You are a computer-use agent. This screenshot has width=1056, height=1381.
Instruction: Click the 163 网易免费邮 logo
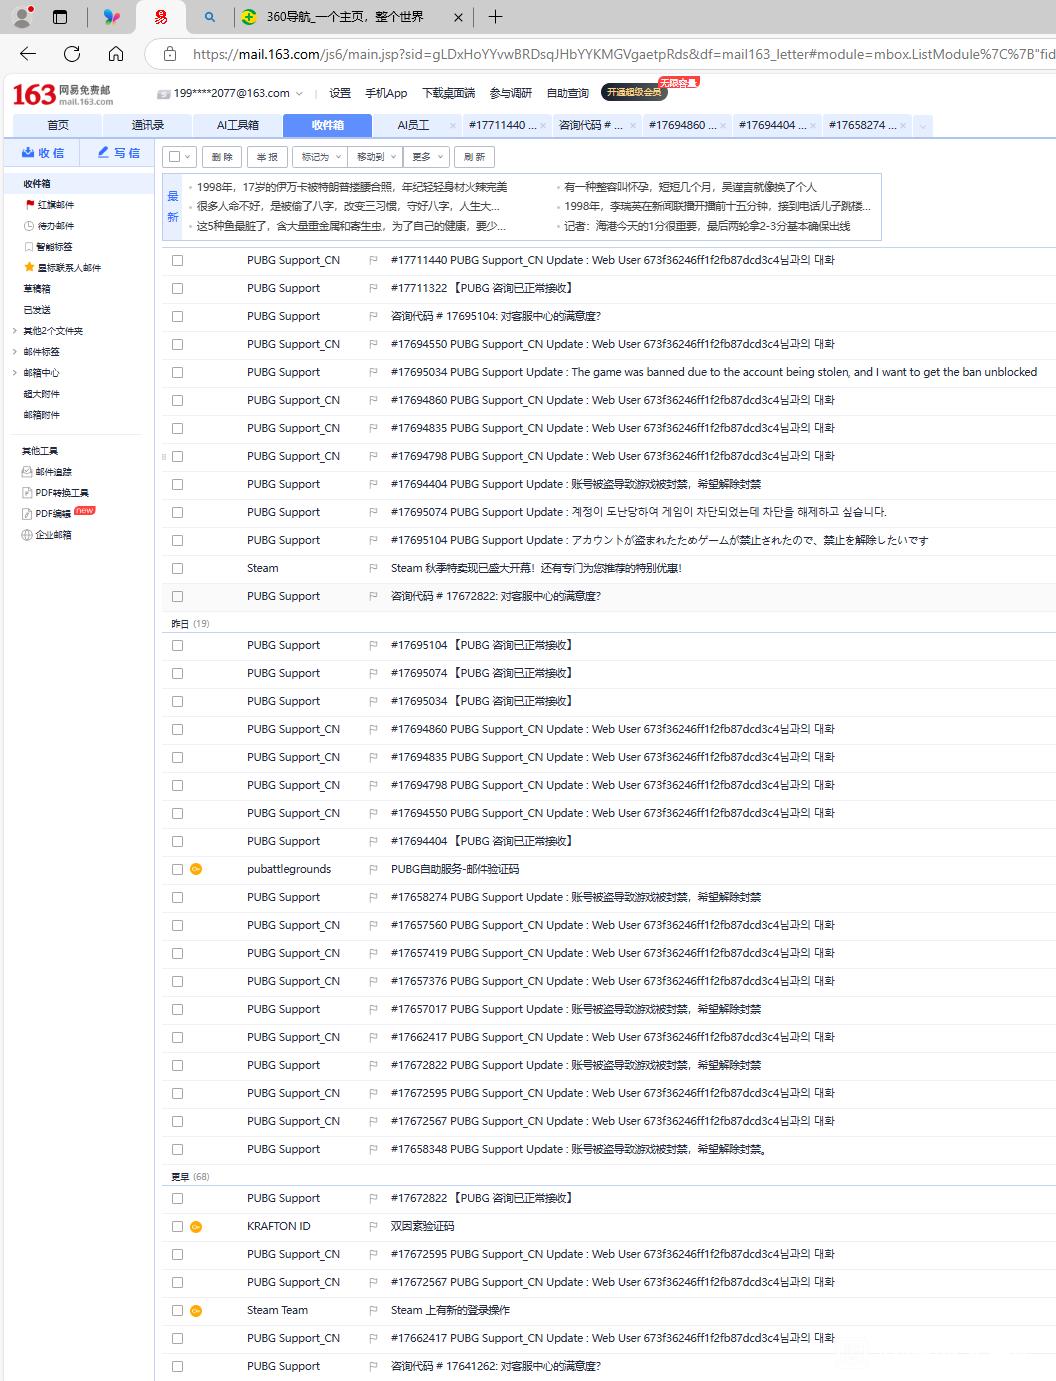click(62, 94)
